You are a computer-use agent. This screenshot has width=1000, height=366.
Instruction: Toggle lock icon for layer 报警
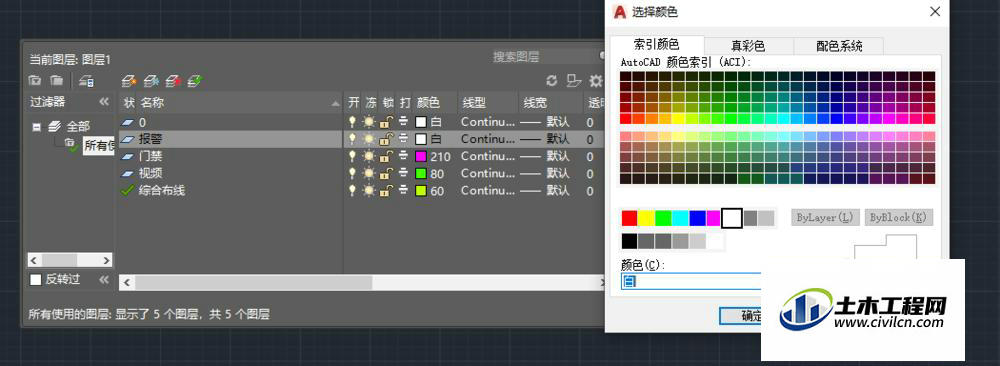coord(386,139)
